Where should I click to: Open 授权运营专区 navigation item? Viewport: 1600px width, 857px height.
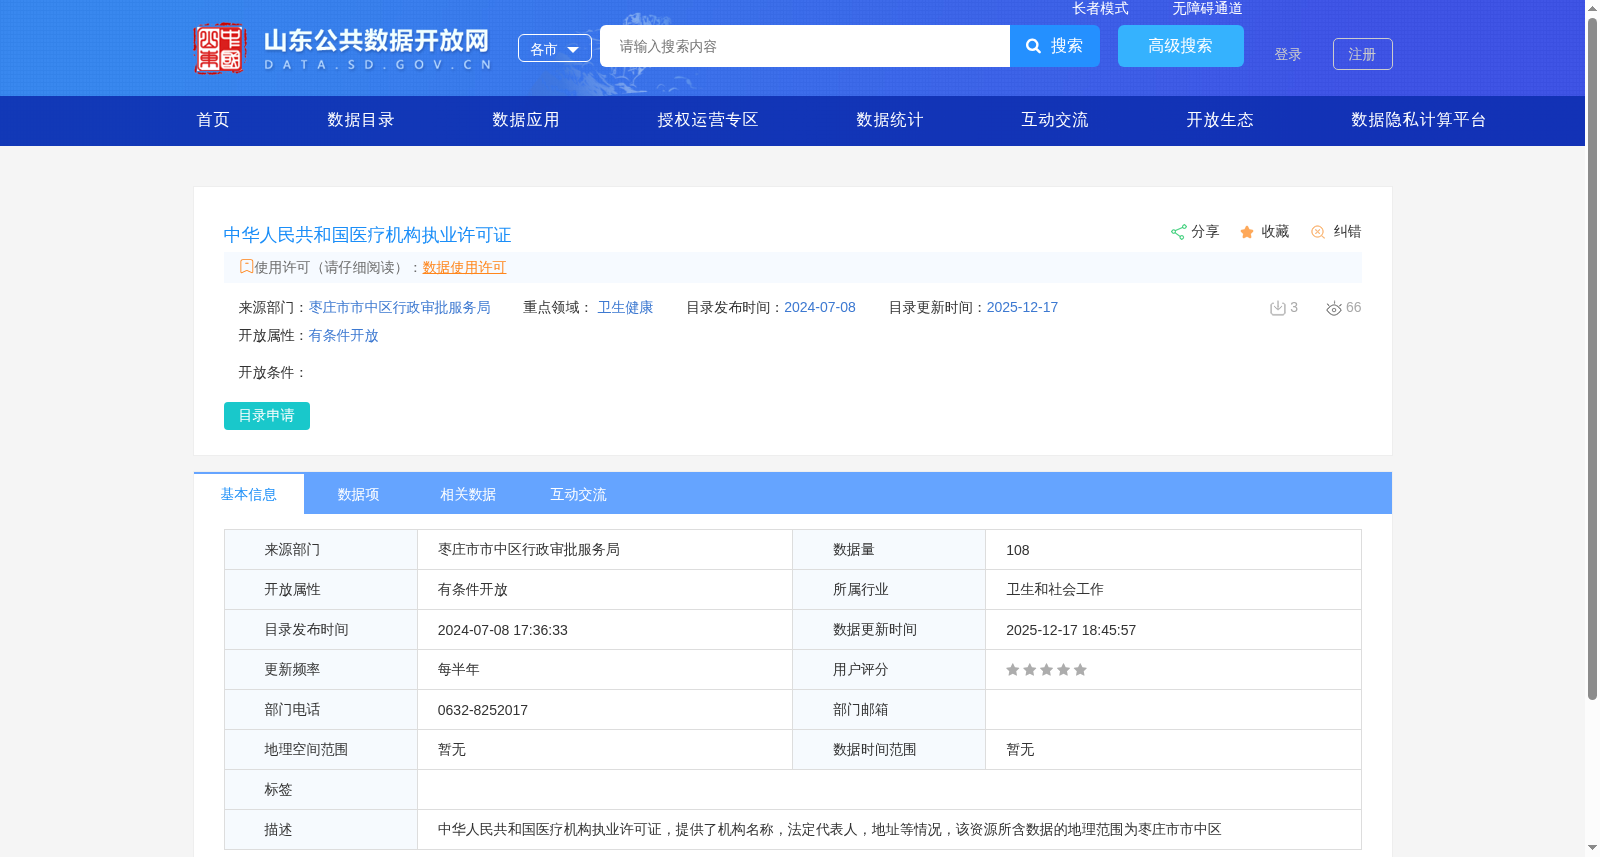click(x=708, y=120)
